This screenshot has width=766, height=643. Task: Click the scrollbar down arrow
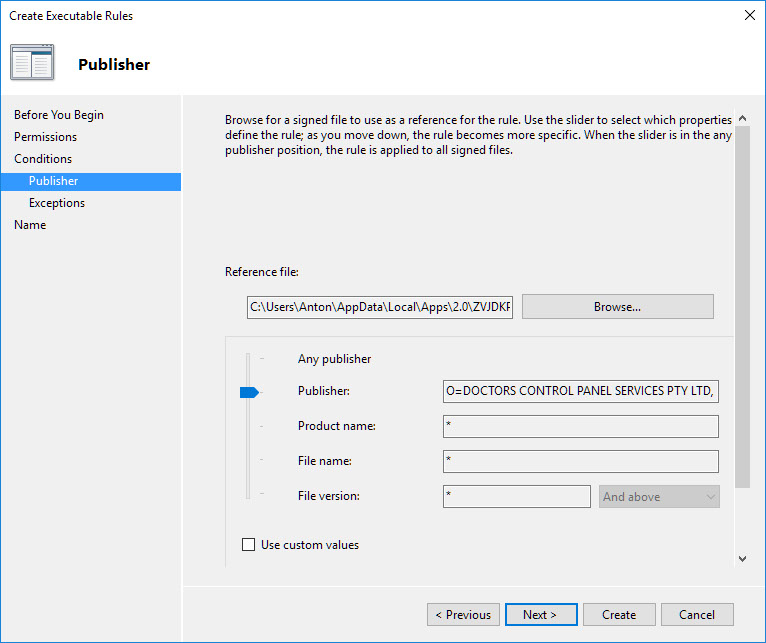(742, 559)
